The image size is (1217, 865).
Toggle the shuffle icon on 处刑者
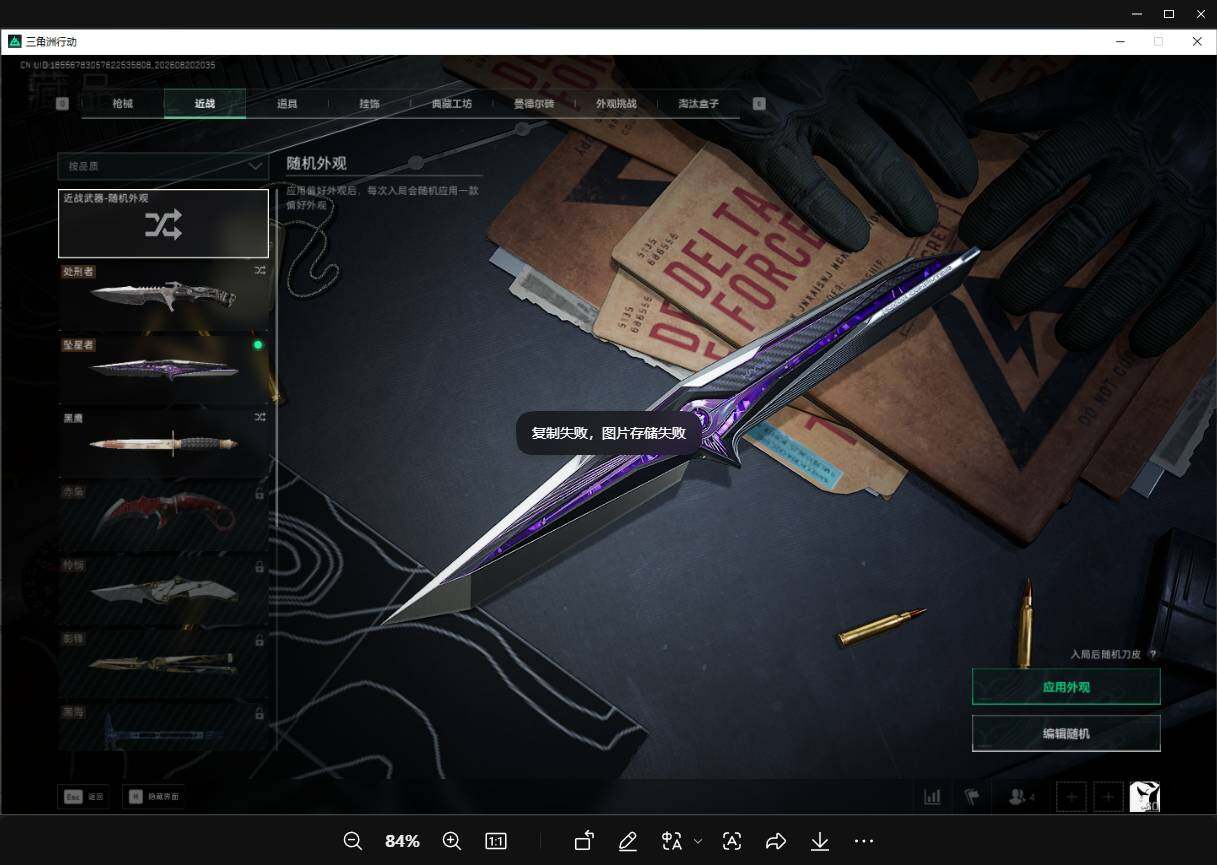click(x=260, y=270)
